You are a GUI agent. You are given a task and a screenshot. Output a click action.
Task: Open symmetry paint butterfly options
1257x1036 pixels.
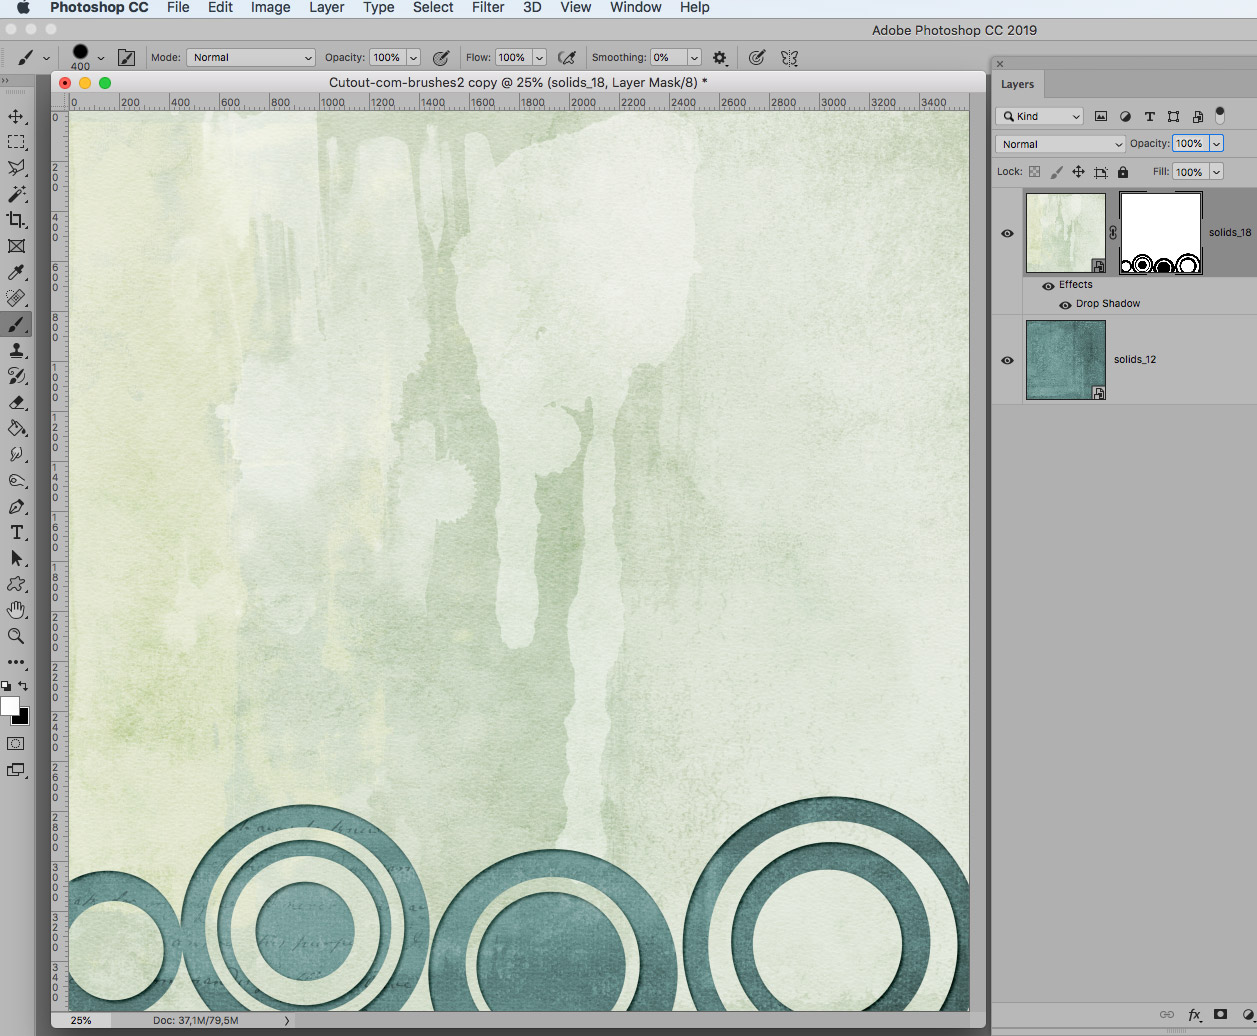click(x=789, y=58)
